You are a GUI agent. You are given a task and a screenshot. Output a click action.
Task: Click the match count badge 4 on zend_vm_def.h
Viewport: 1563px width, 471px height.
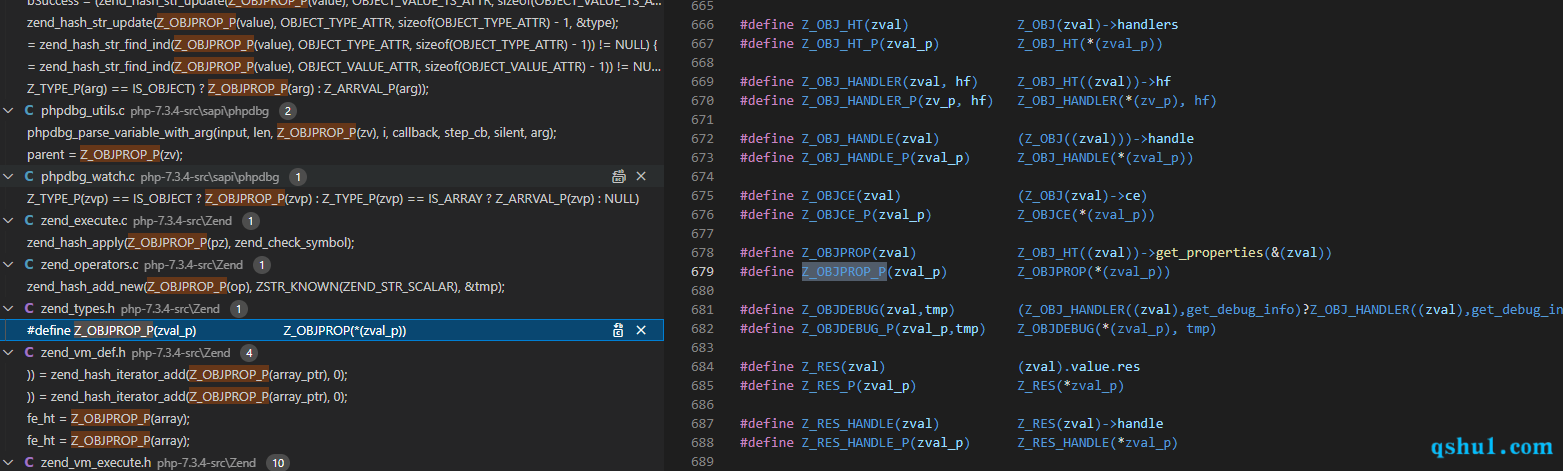[248, 352]
